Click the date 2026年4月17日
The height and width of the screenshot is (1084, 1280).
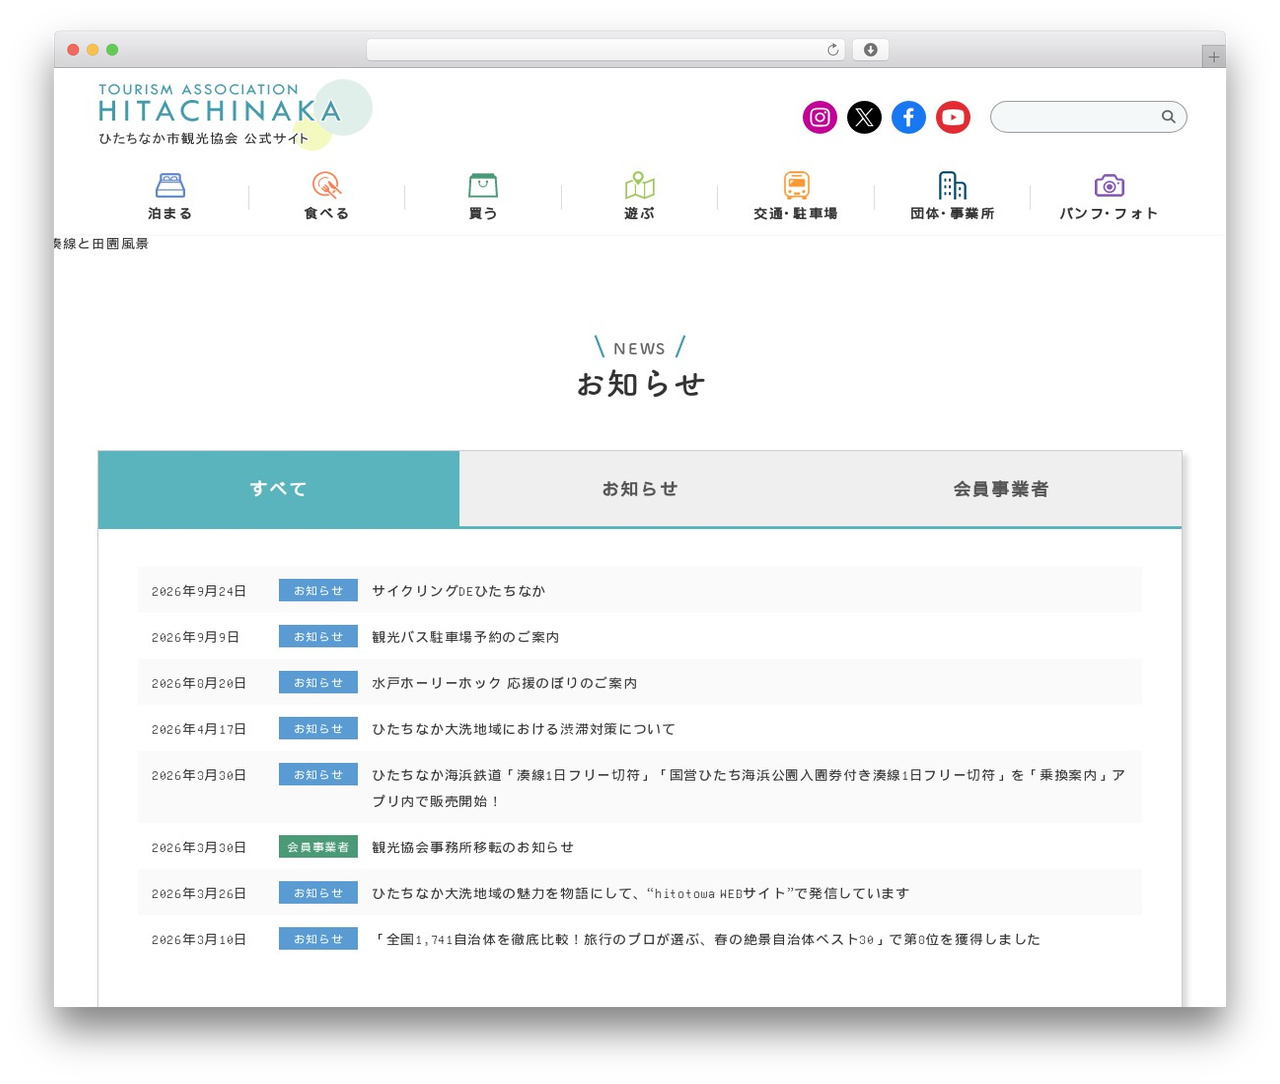[199, 729]
